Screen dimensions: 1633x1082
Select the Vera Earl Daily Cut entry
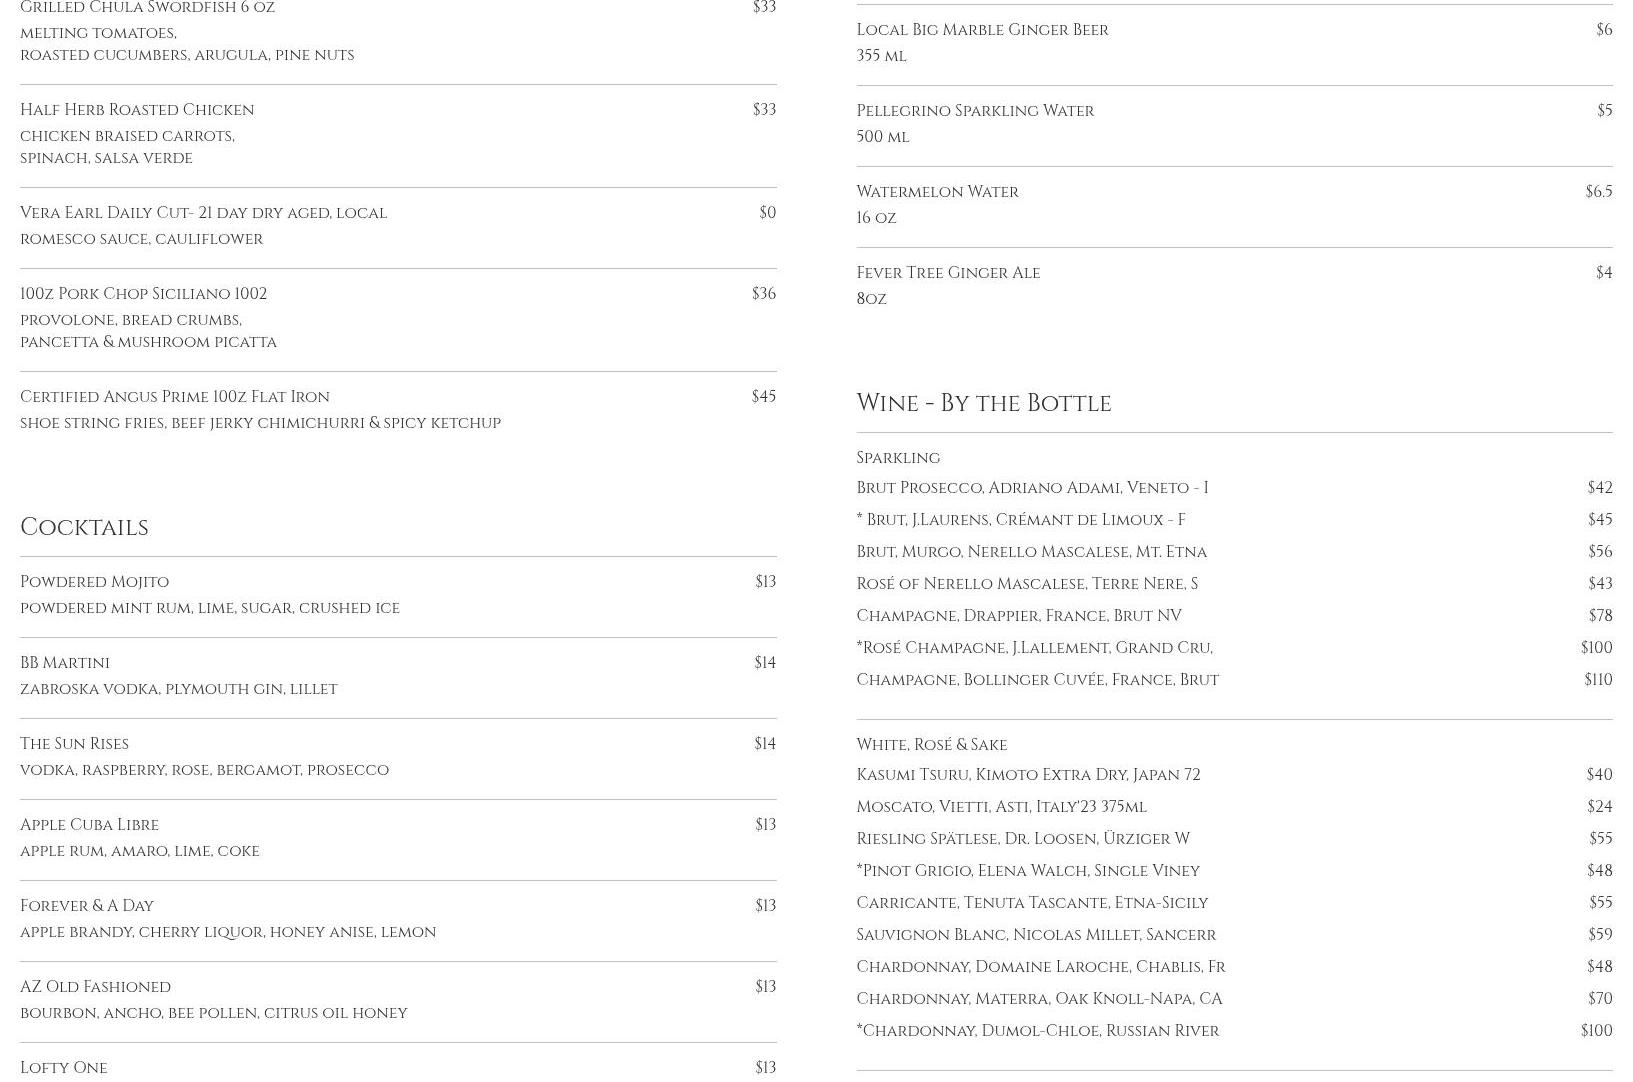point(203,213)
